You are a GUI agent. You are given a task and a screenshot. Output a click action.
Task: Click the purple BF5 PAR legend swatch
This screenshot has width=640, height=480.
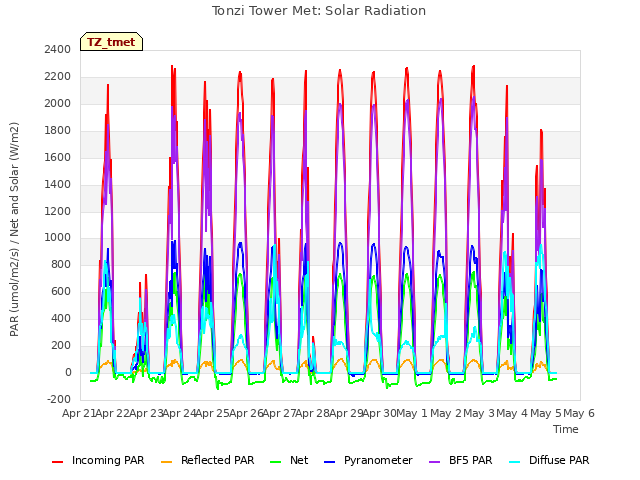click(435, 462)
